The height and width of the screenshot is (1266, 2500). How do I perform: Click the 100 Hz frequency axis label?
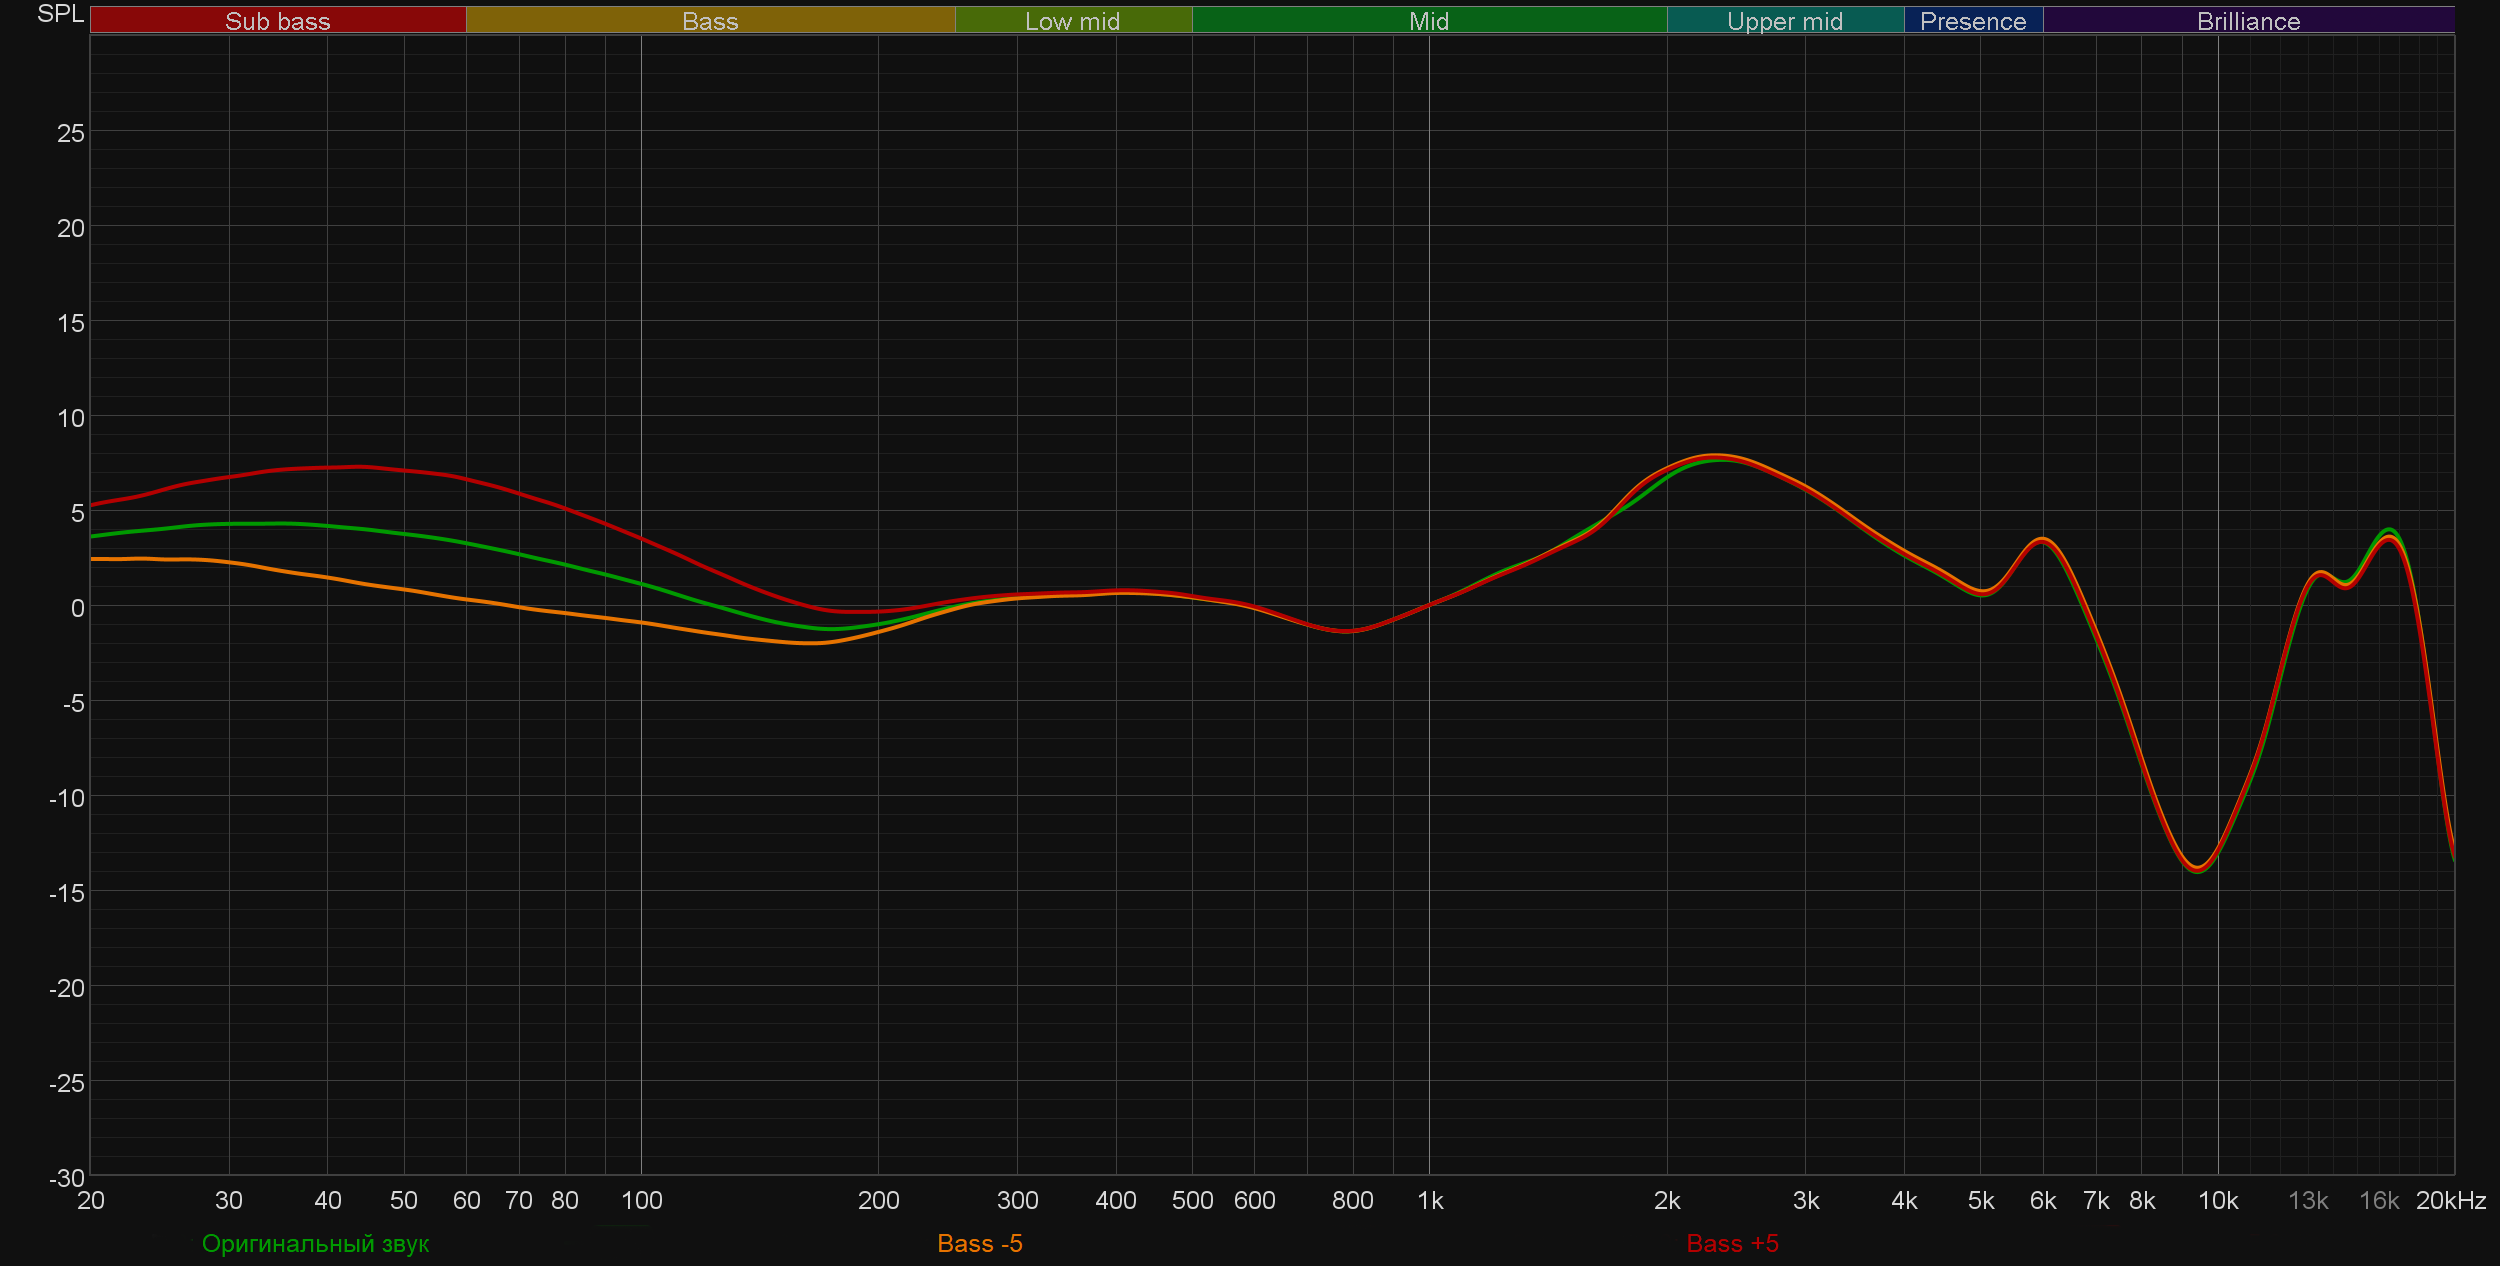click(x=641, y=1200)
